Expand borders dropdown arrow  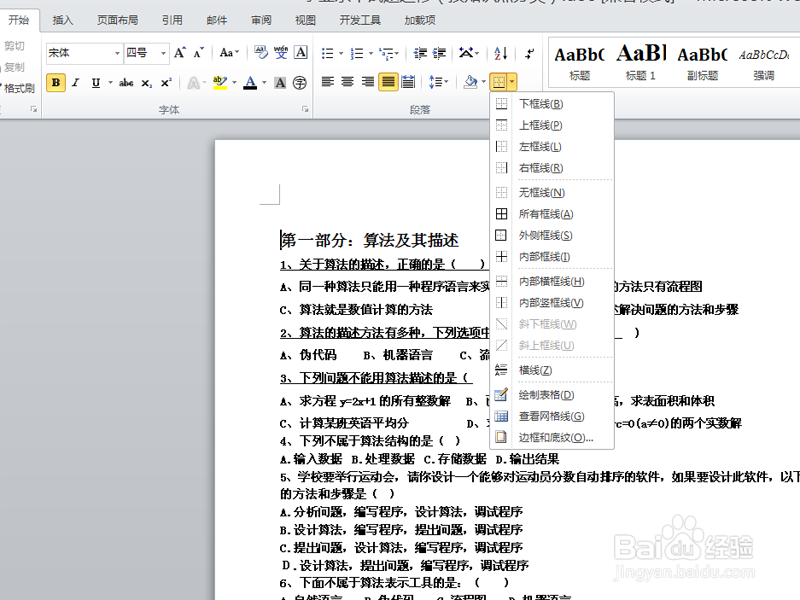coord(512,82)
